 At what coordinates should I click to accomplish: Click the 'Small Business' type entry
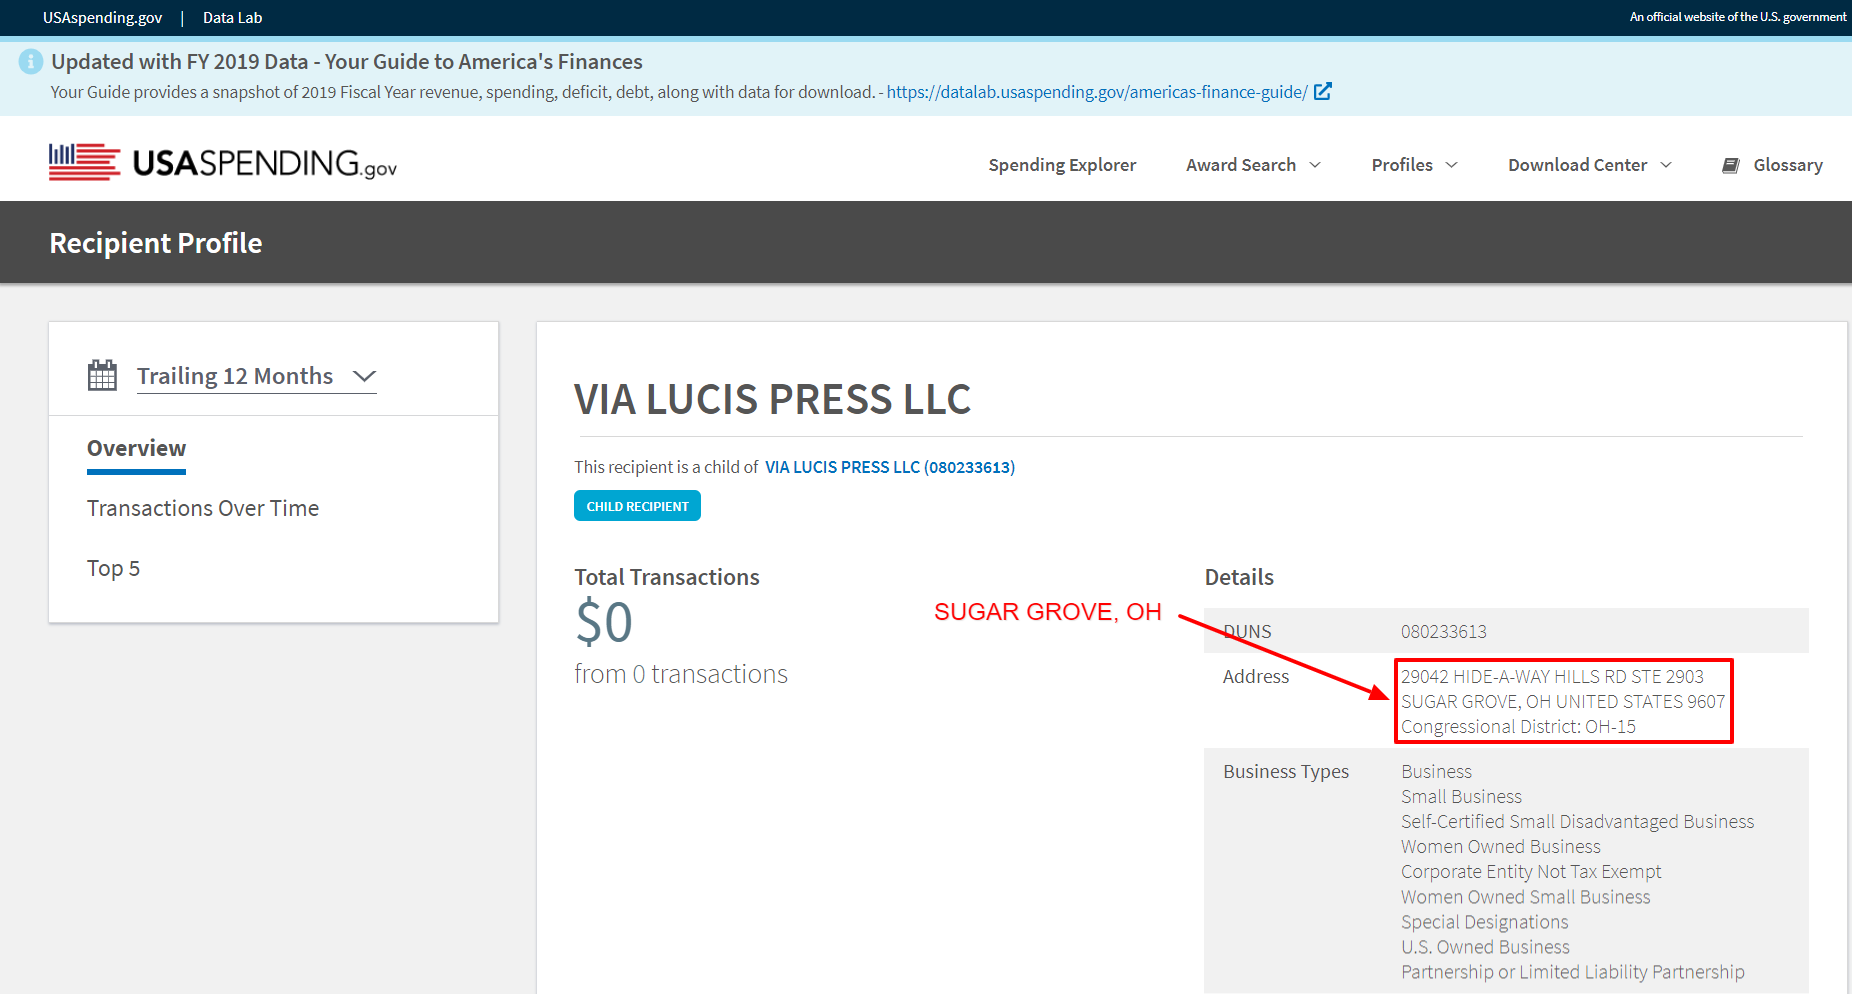(x=1461, y=797)
